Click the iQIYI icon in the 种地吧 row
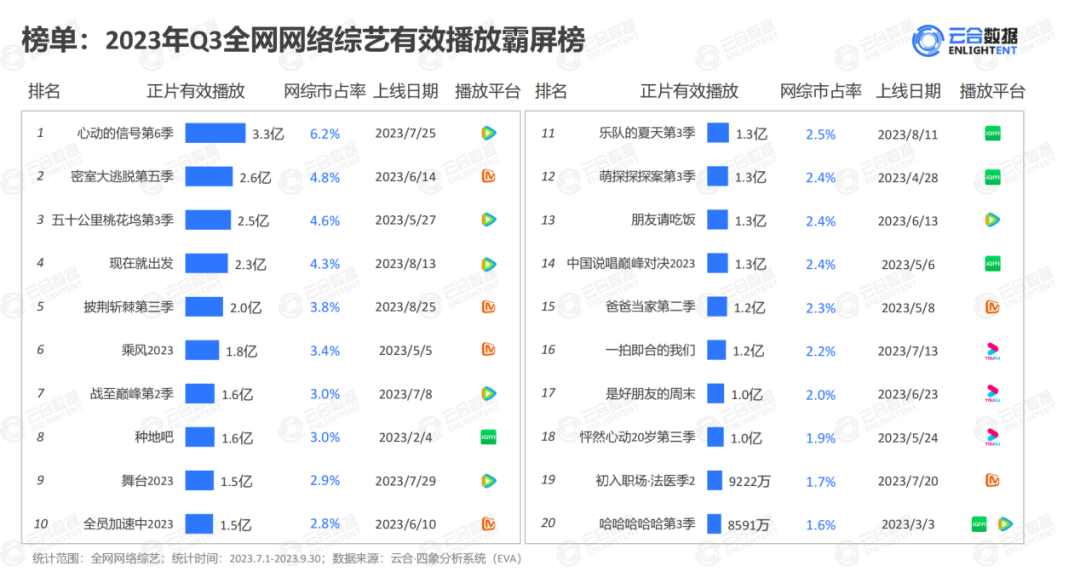Viewport: 1080px width, 583px height. [x=489, y=437]
